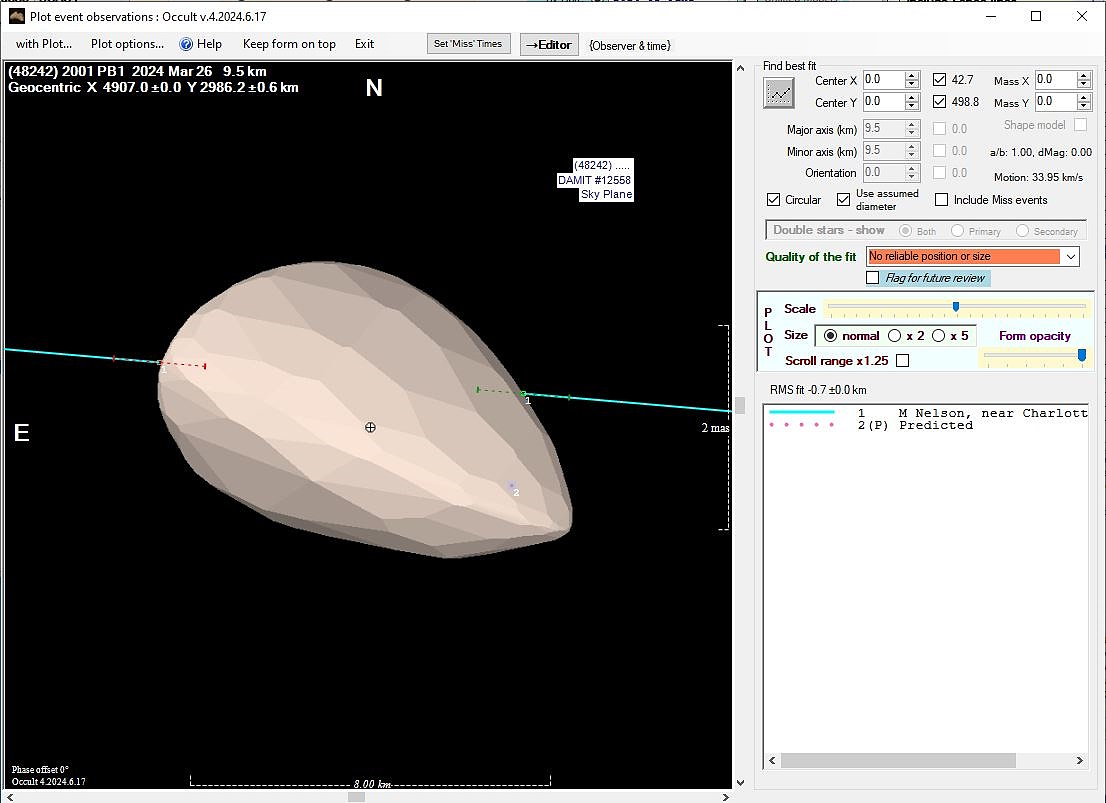The height and width of the screenshot is (803, 1106).
Task: Click the scroll down arrow beside plot
Action: click(x=740, y=782)
